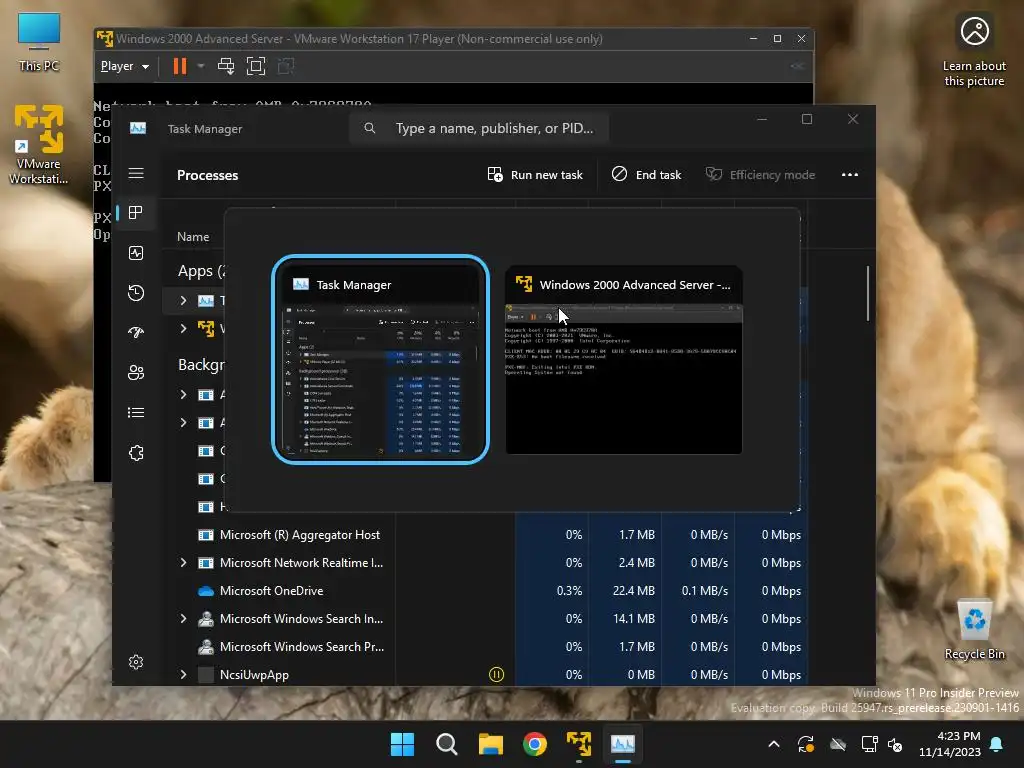The width and height of the screenshot is (1024, 768).
Task: Click Task Manager vertical scrollbar
Action: pos(868,293)
